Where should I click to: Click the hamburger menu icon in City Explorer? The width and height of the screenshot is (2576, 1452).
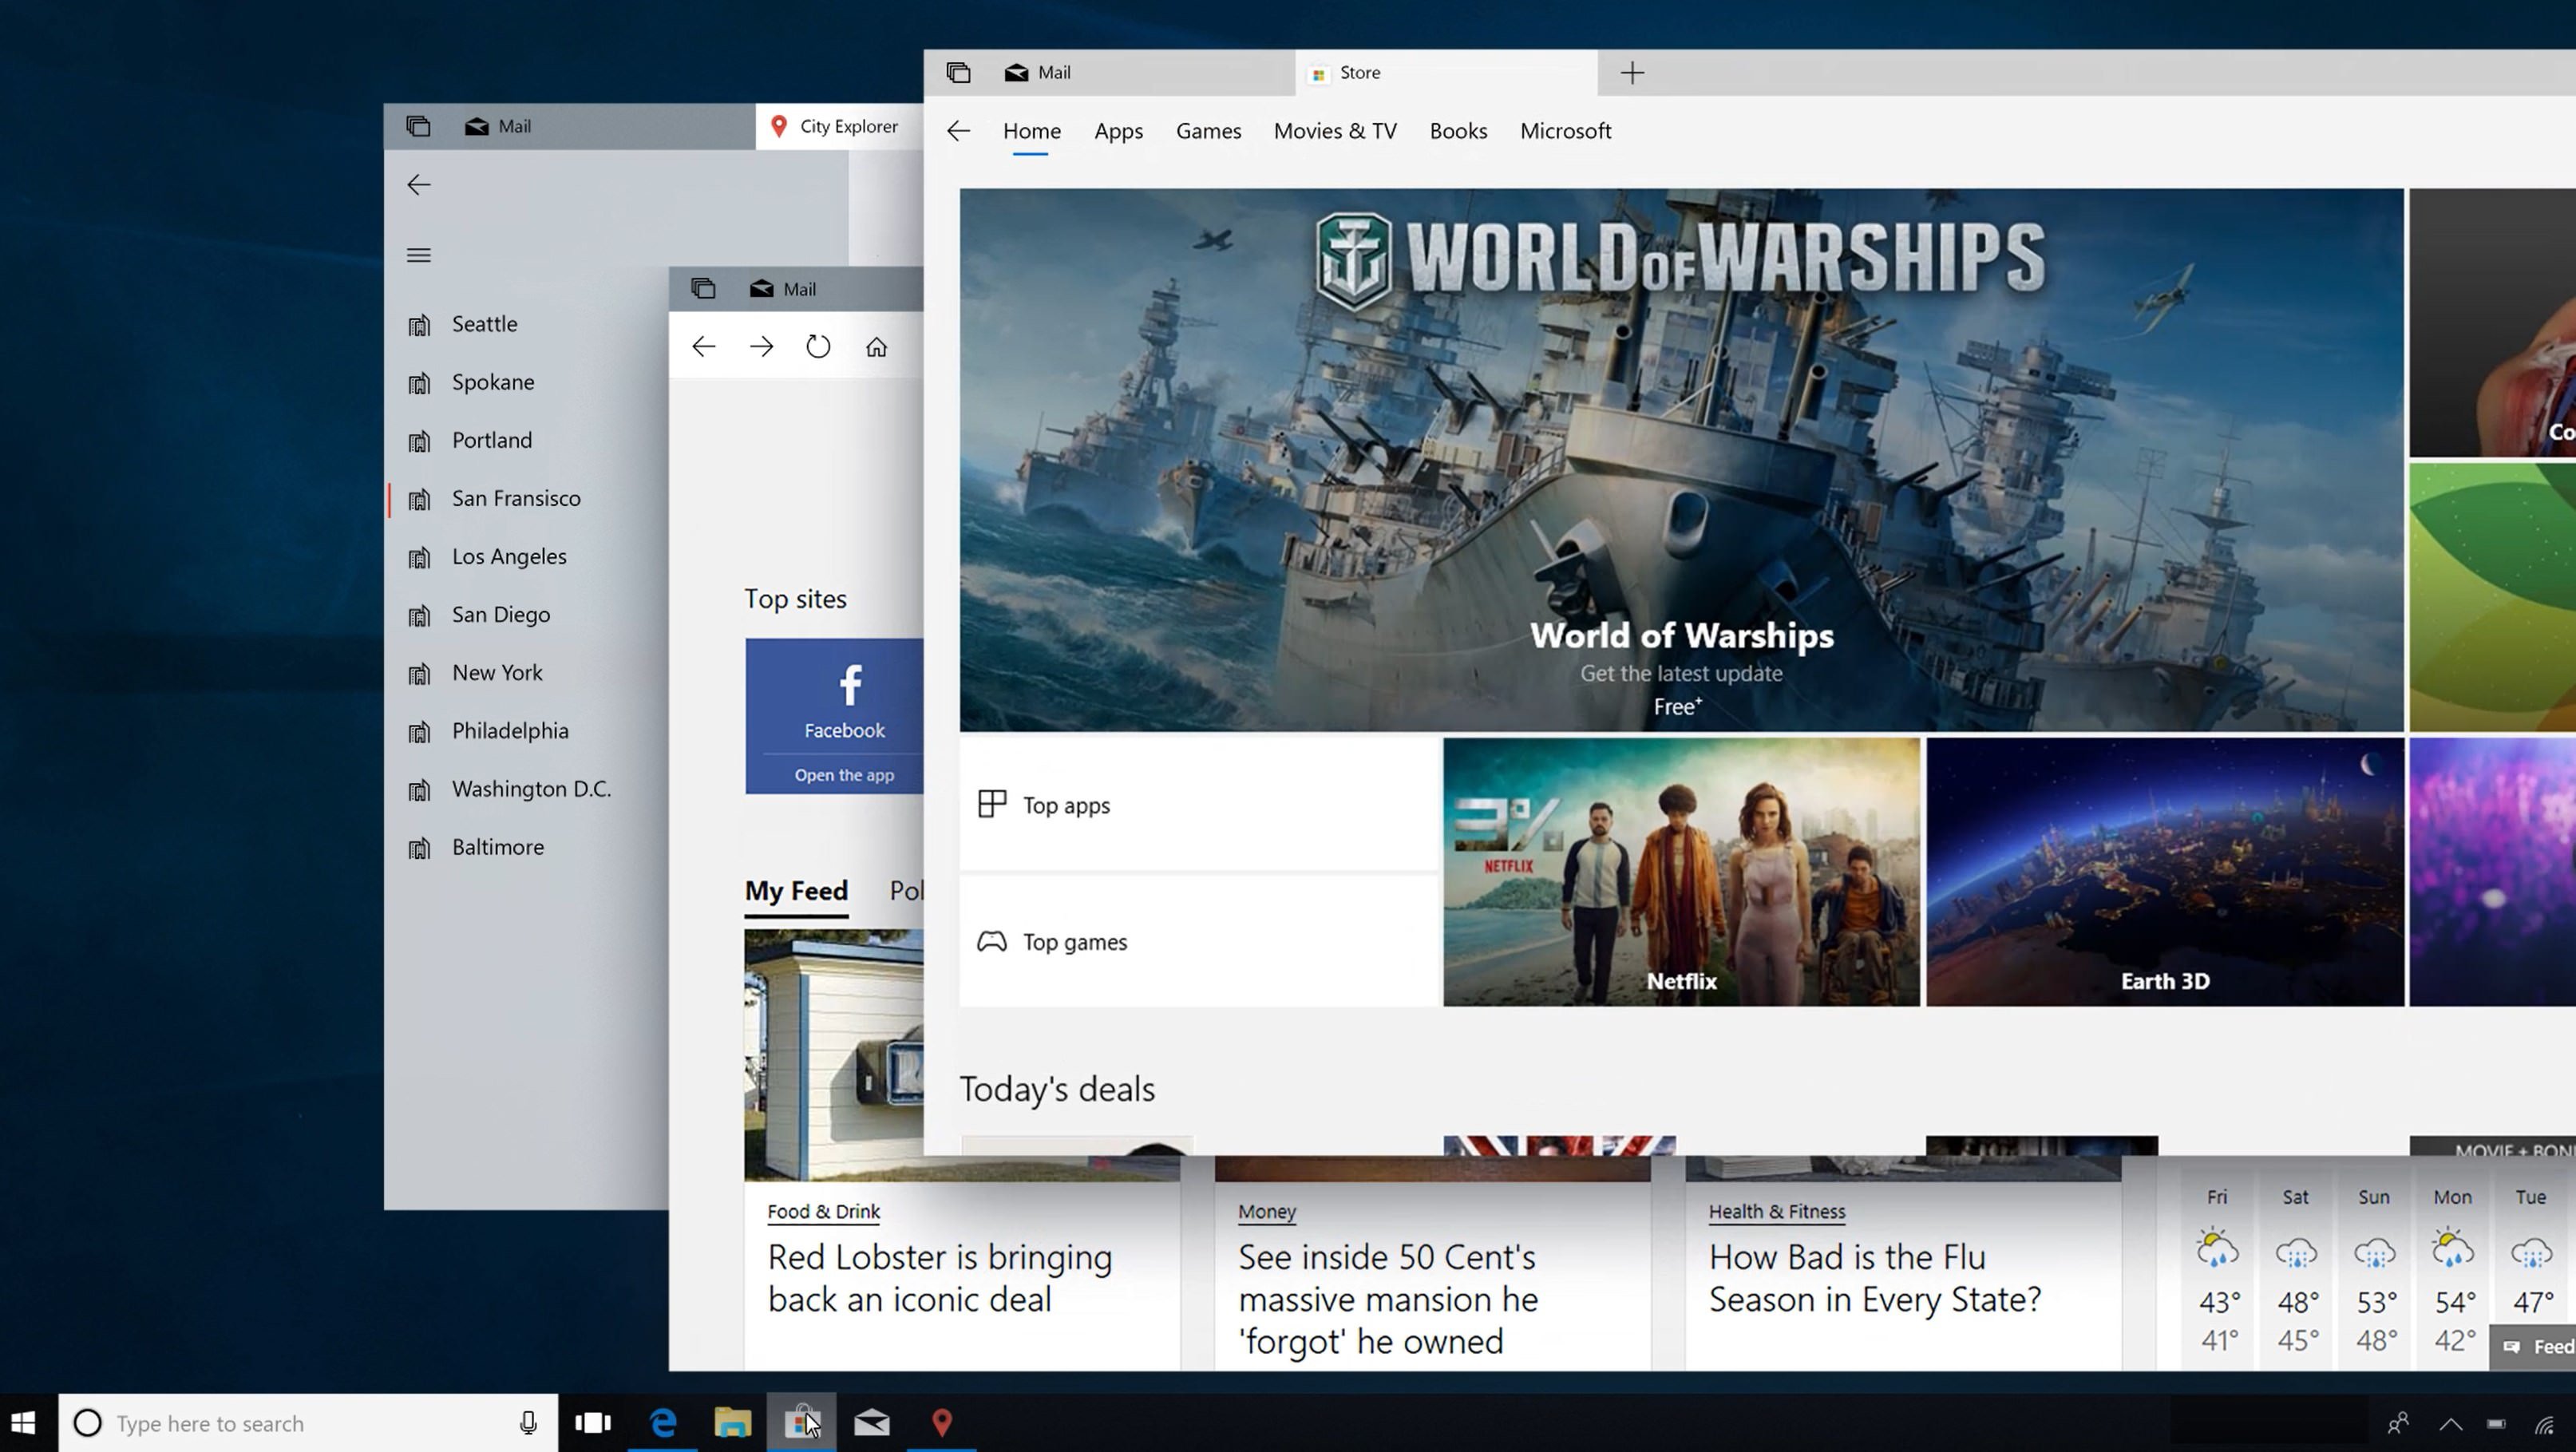pos(417,255)
